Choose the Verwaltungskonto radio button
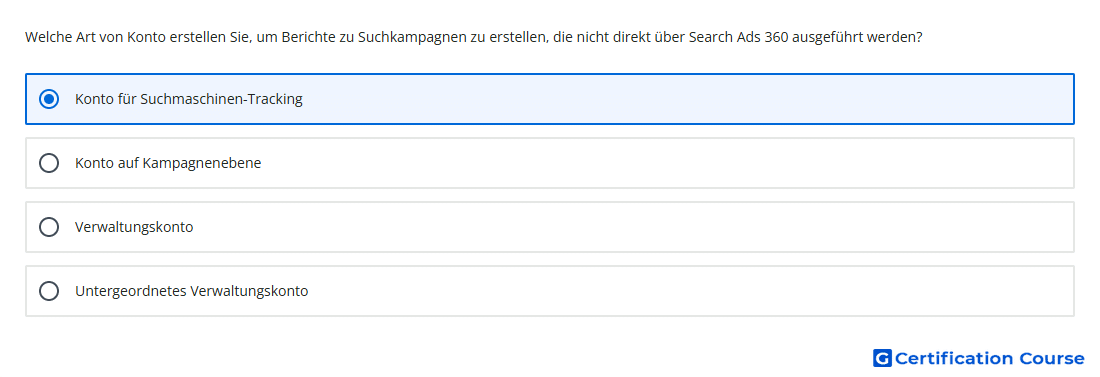This screenshot has height=377, width=1100. [x=49, y=227]
